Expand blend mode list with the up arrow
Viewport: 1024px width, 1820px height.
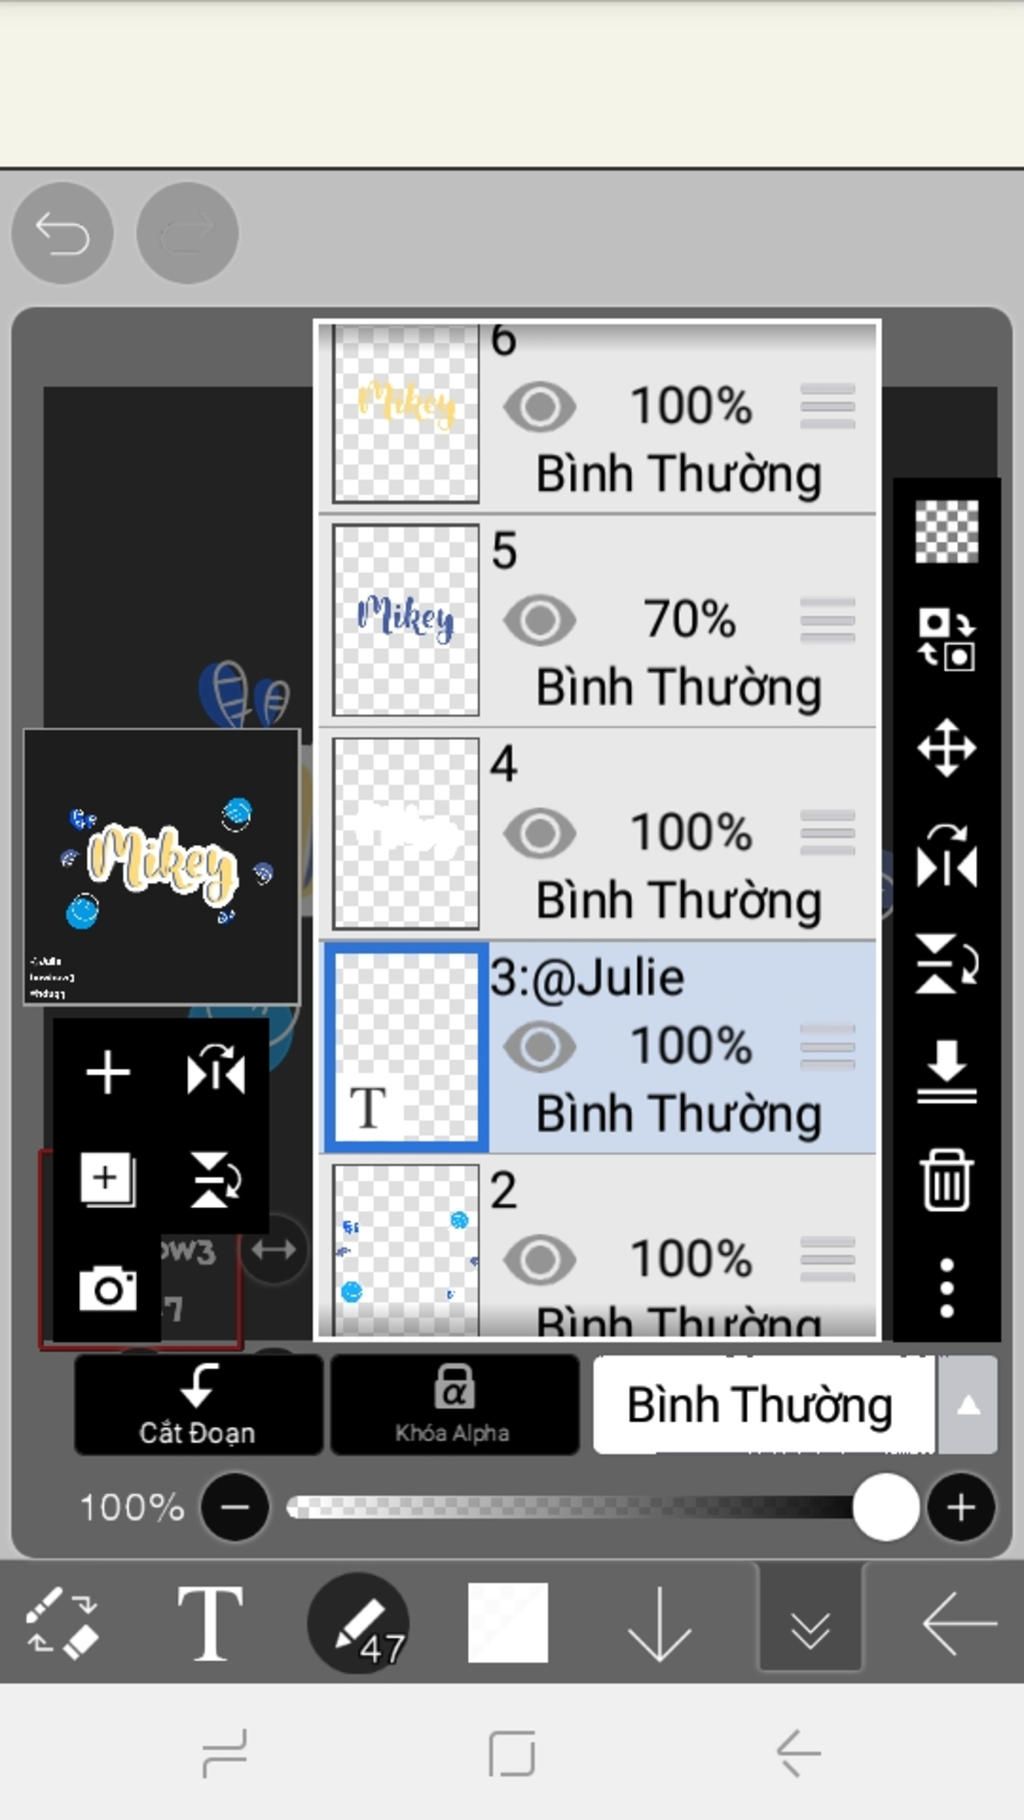pos(967,1405)
